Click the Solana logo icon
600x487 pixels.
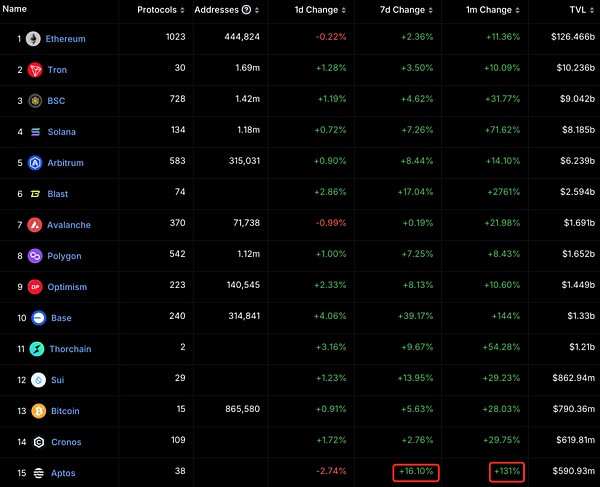point(35,132)
